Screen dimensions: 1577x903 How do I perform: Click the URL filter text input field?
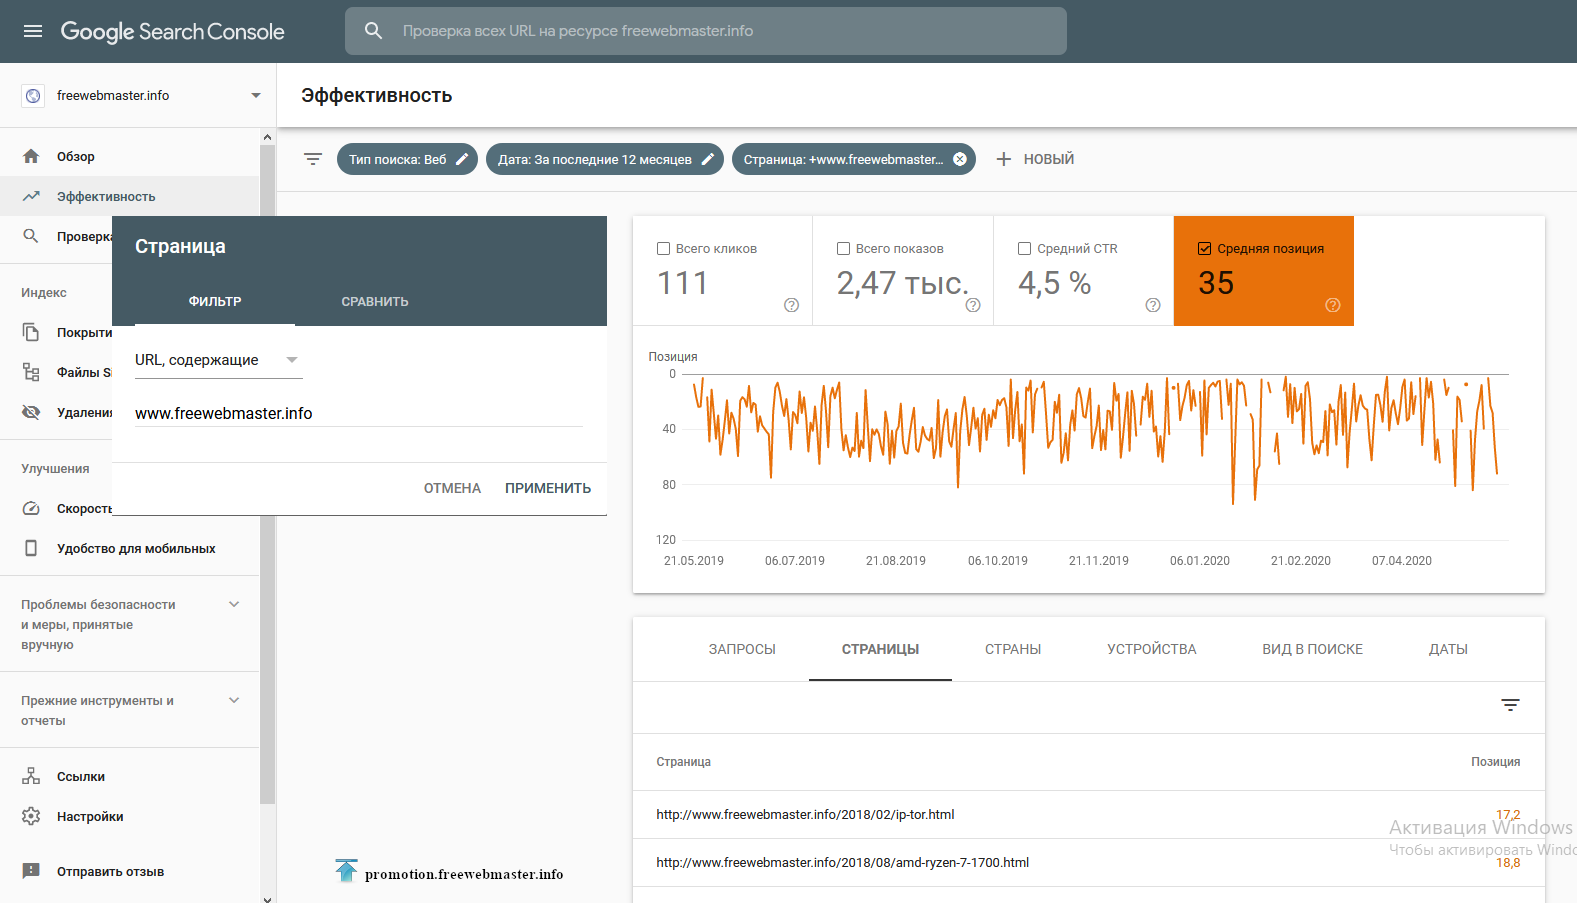359,413
